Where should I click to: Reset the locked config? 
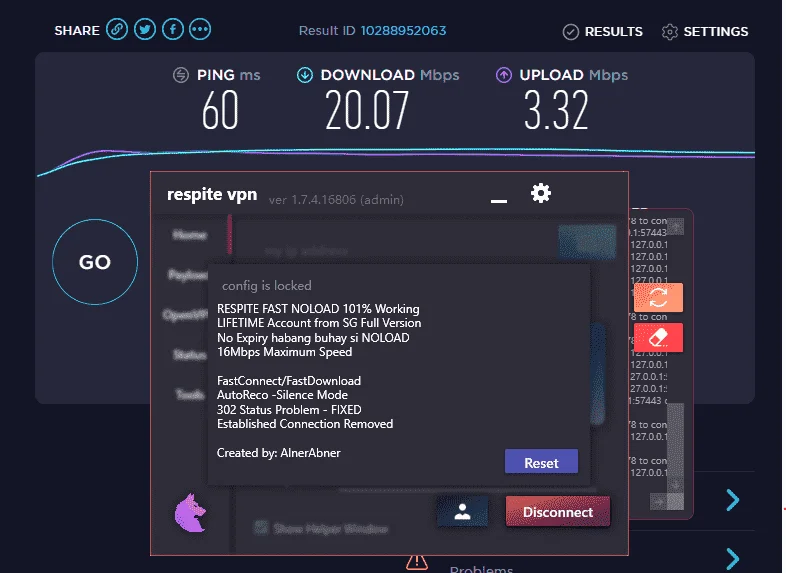point(541,462)
